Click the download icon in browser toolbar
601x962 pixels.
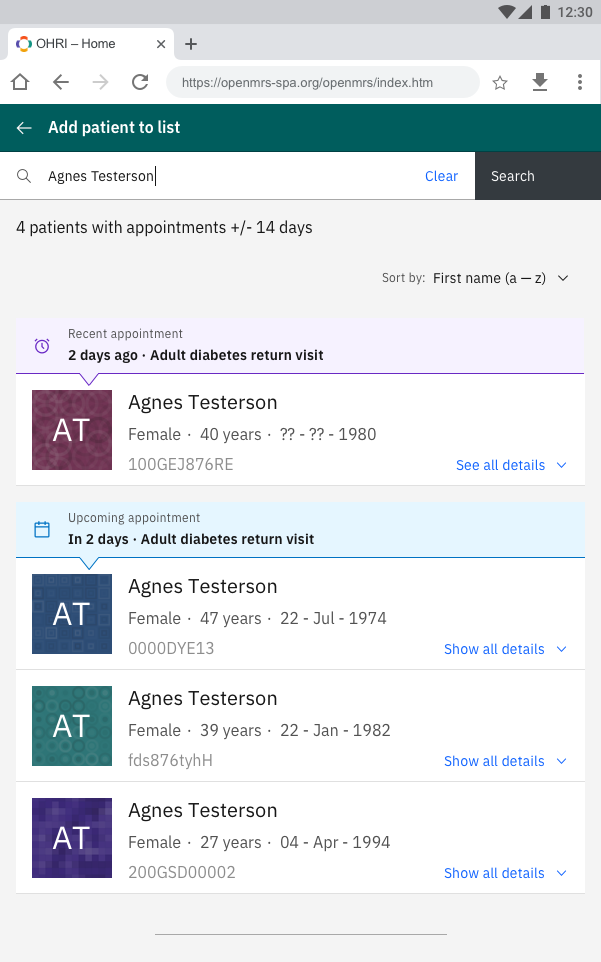540,83
